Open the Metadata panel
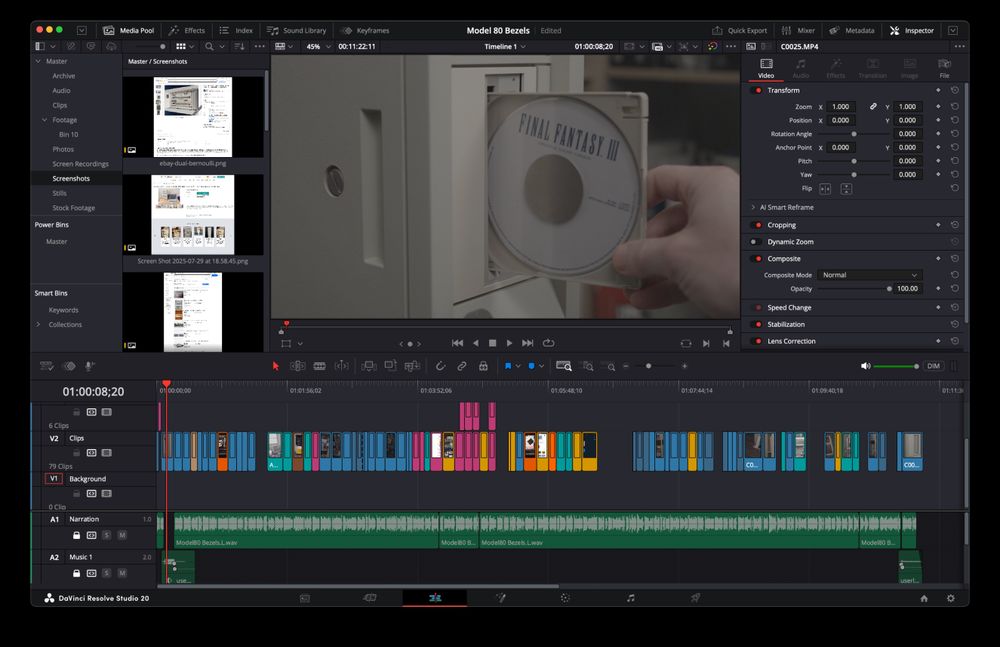The width and height of the screenshot is (1000, 647). point(852,31)
